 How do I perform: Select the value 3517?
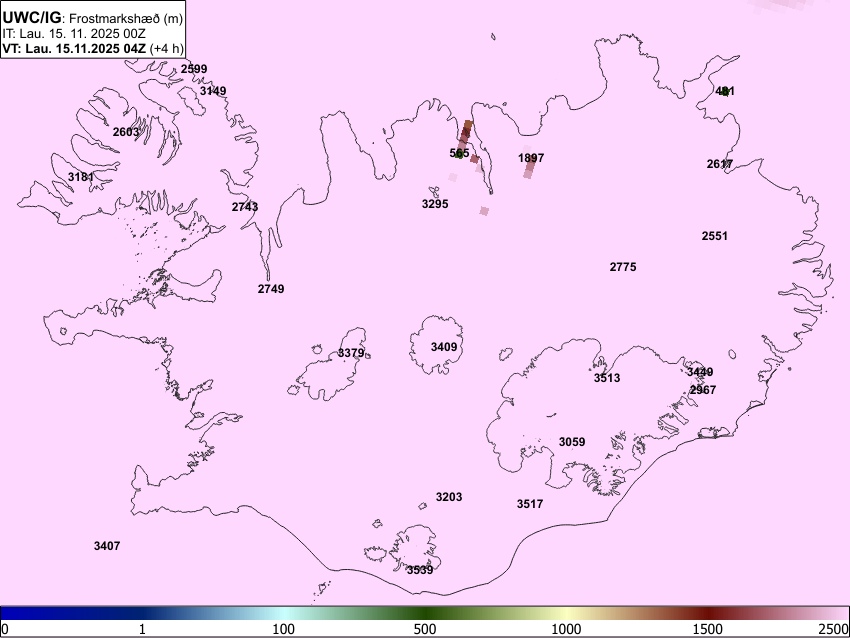click(530, 504)
